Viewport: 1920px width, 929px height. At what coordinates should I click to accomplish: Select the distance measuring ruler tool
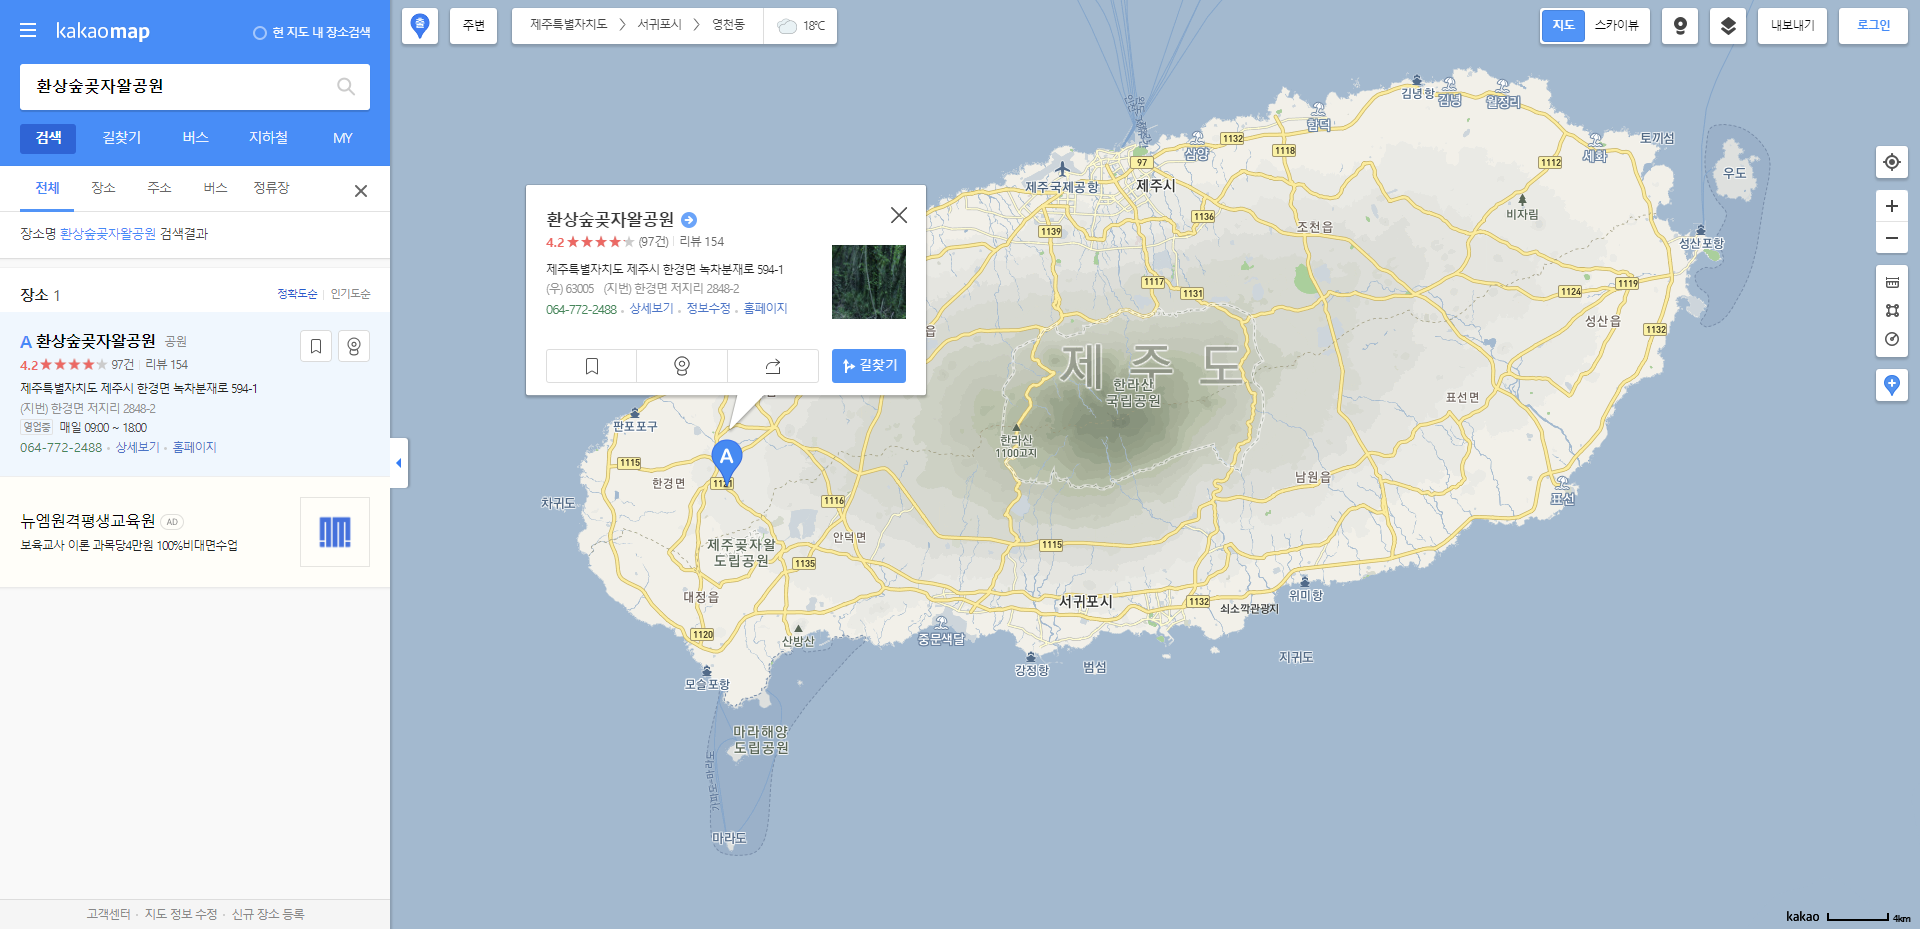click(x=1892, y=283)
